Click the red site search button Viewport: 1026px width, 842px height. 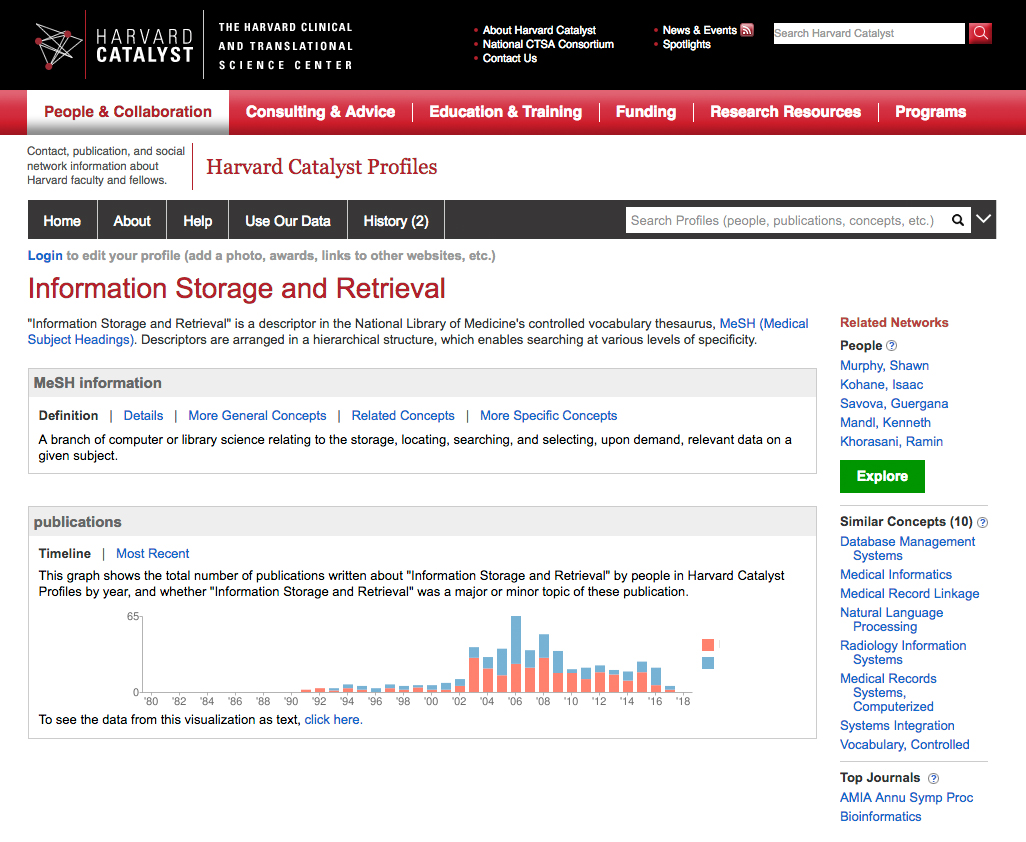(980, 33)
